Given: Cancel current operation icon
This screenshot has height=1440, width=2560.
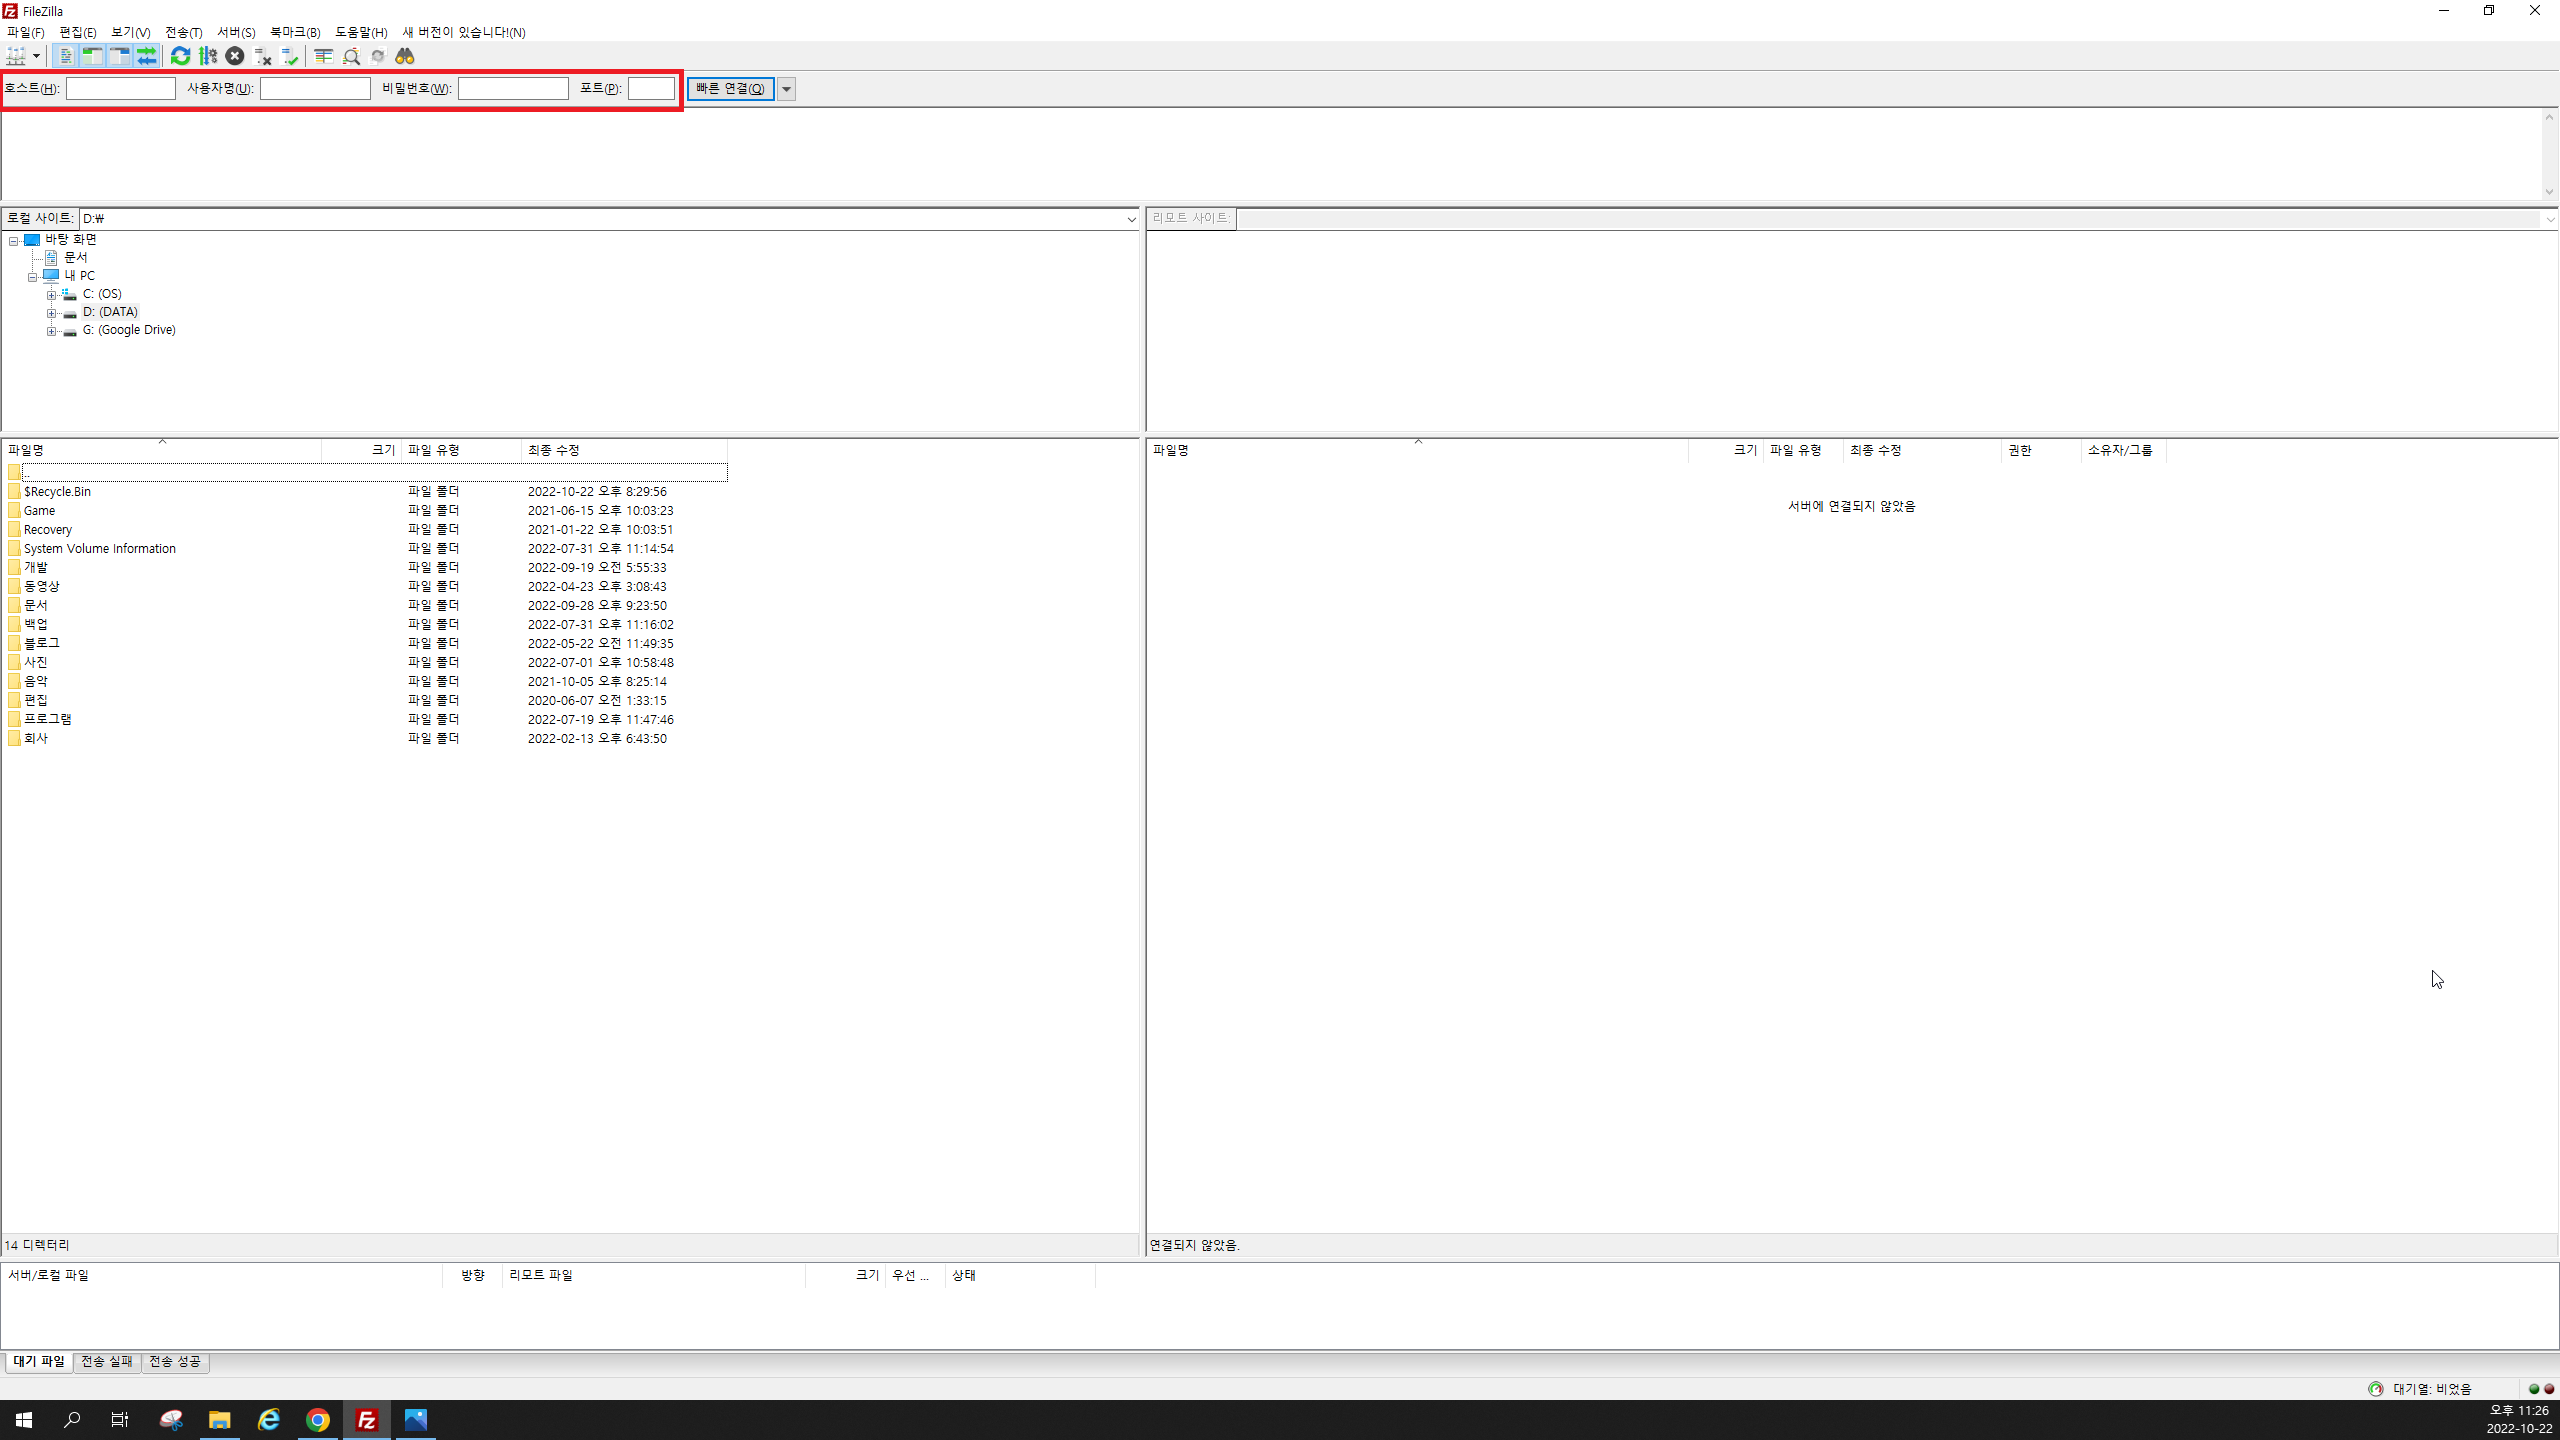Looking at the screenshot, I should pos(235,56).
